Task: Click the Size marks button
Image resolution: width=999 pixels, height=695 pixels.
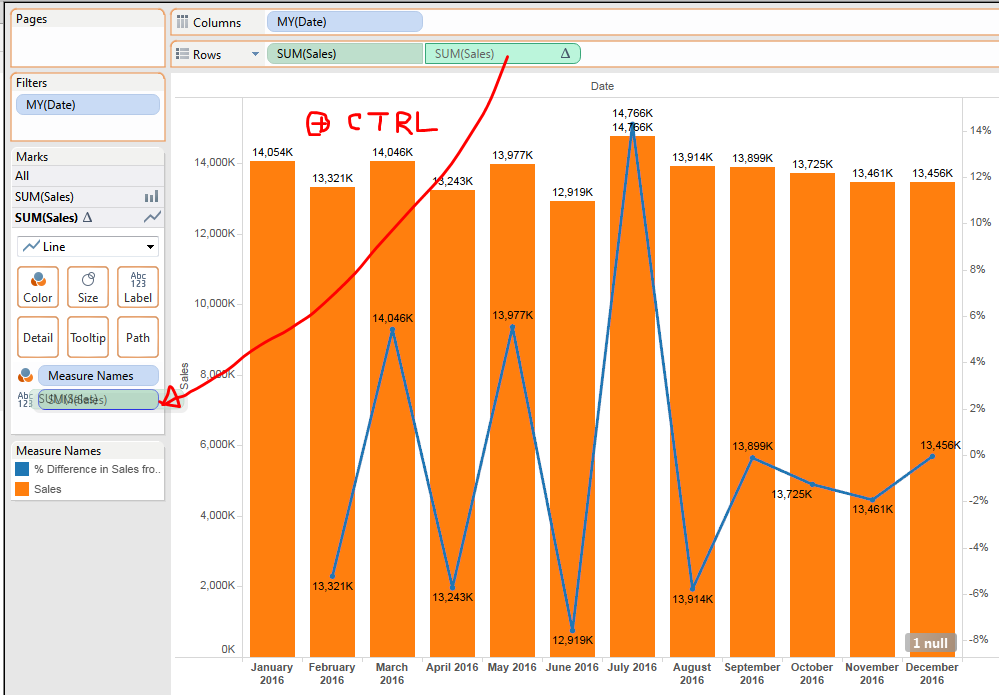Action: click(88, 287)
